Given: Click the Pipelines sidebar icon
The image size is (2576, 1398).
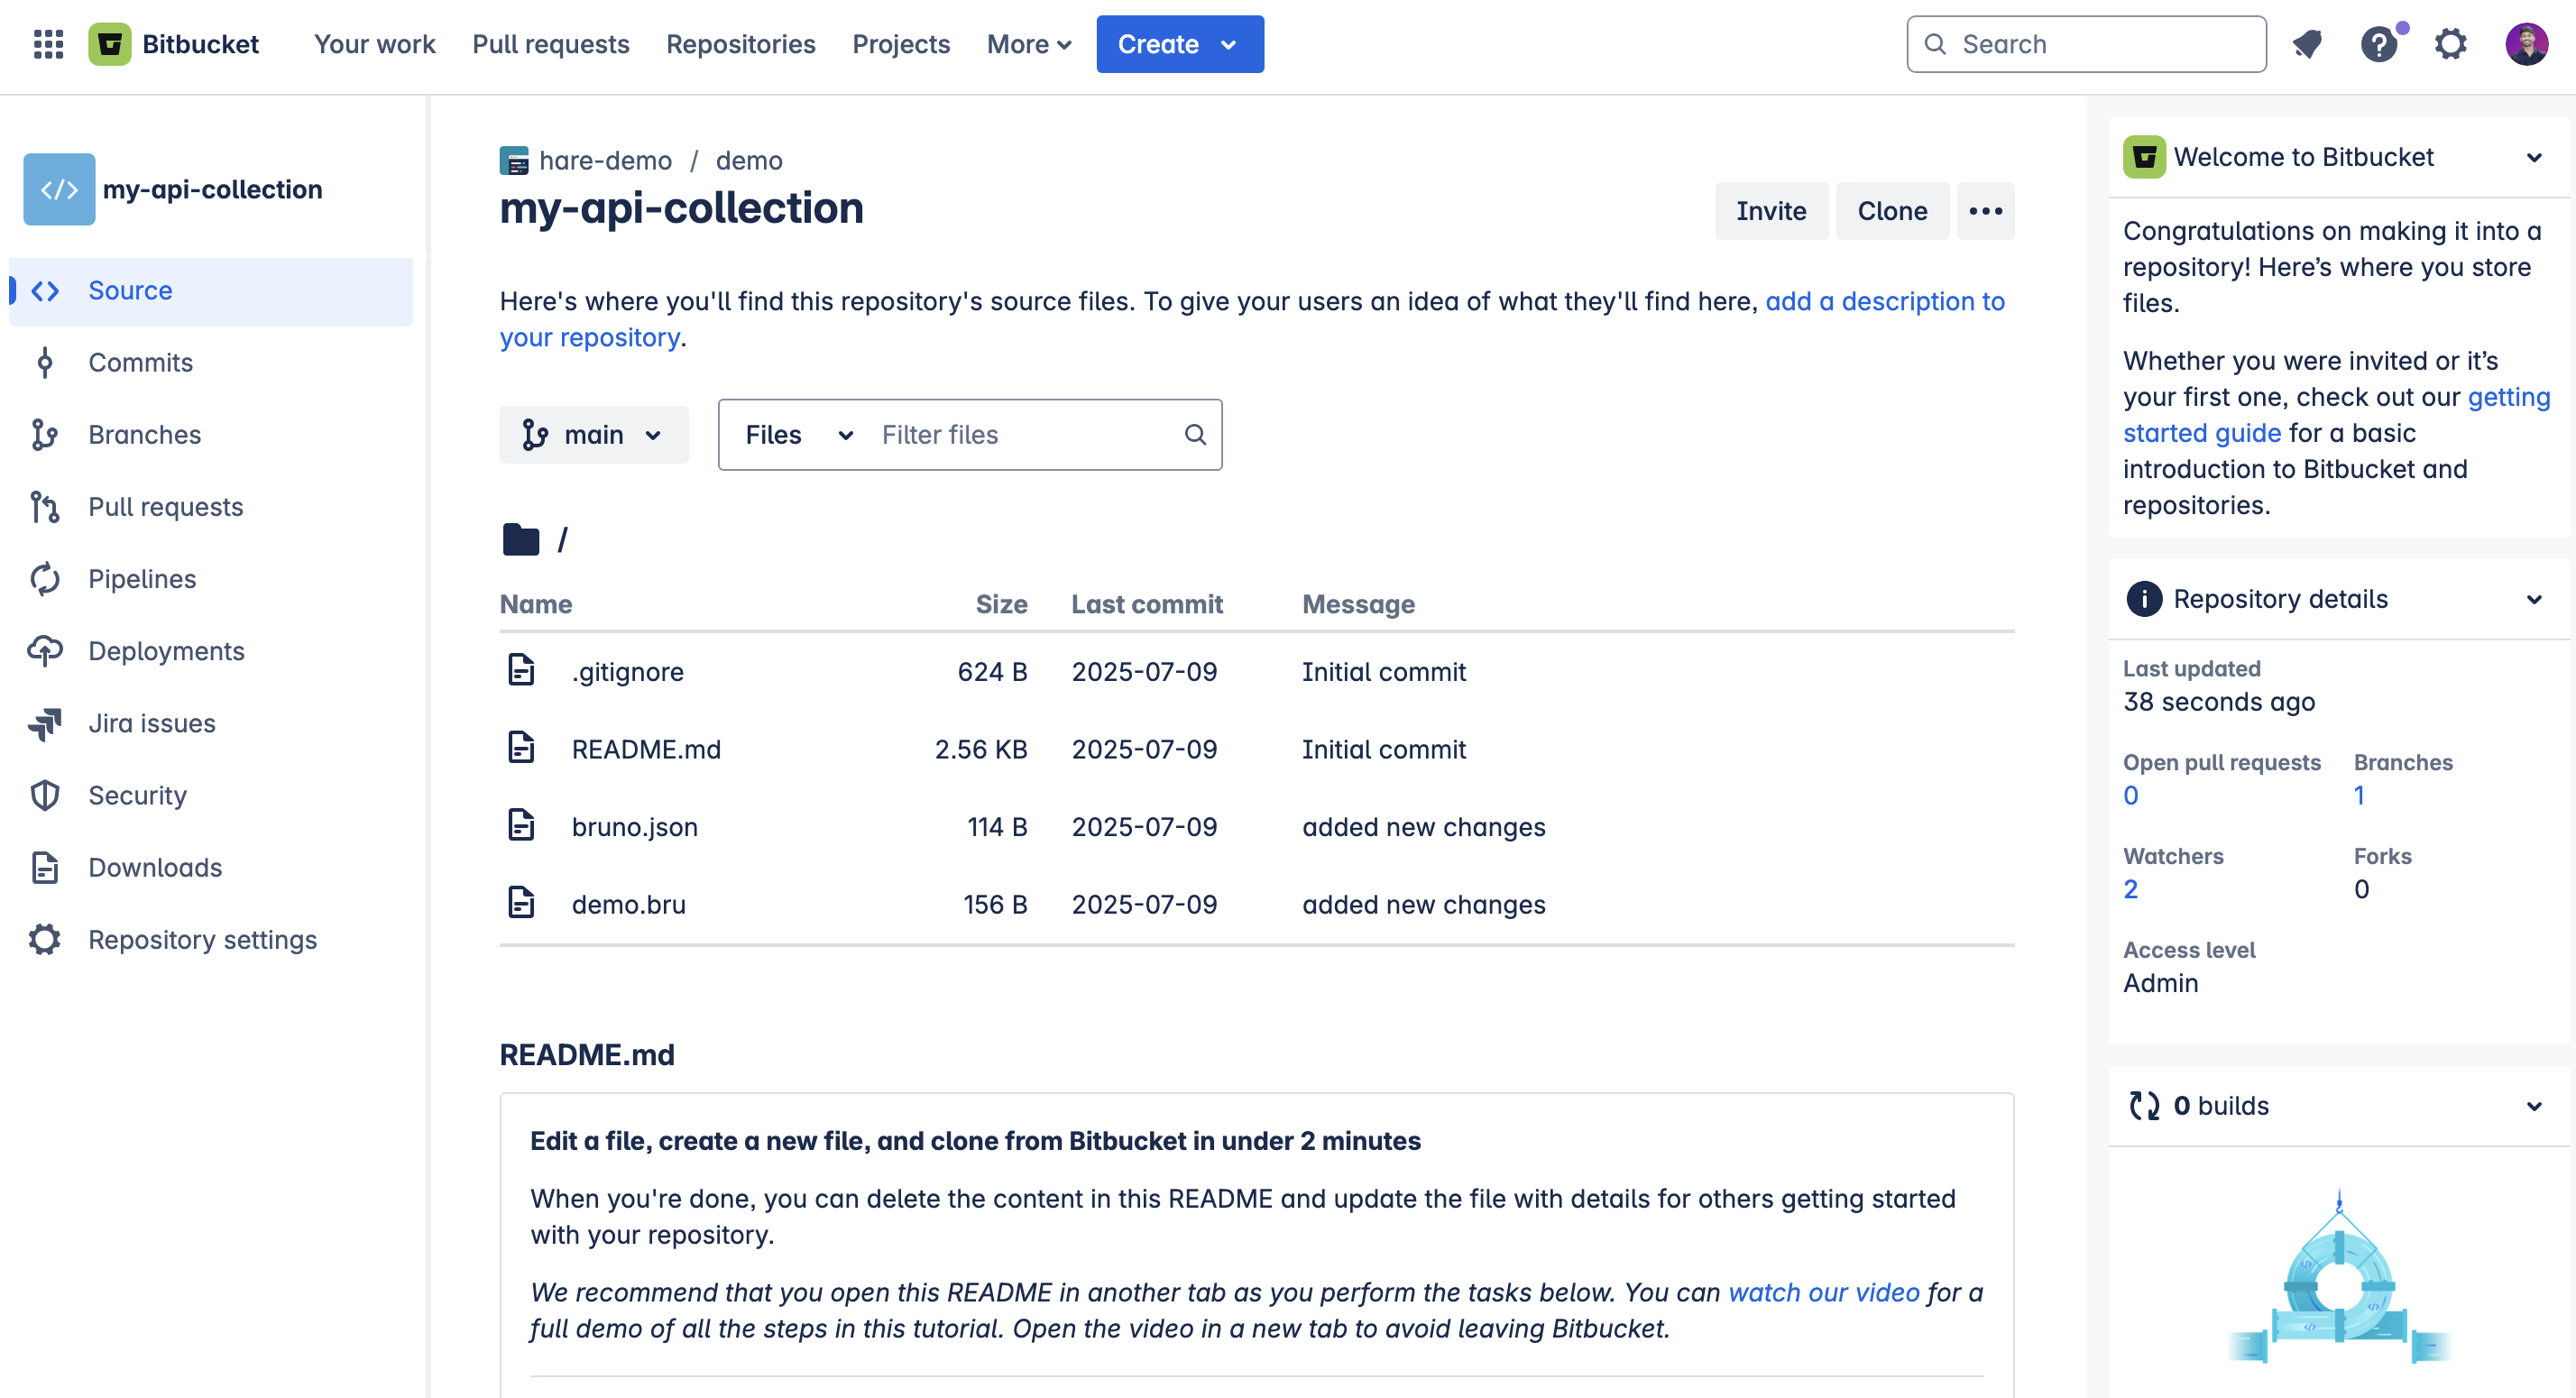Looking at the screenshot, I should 45,579.
